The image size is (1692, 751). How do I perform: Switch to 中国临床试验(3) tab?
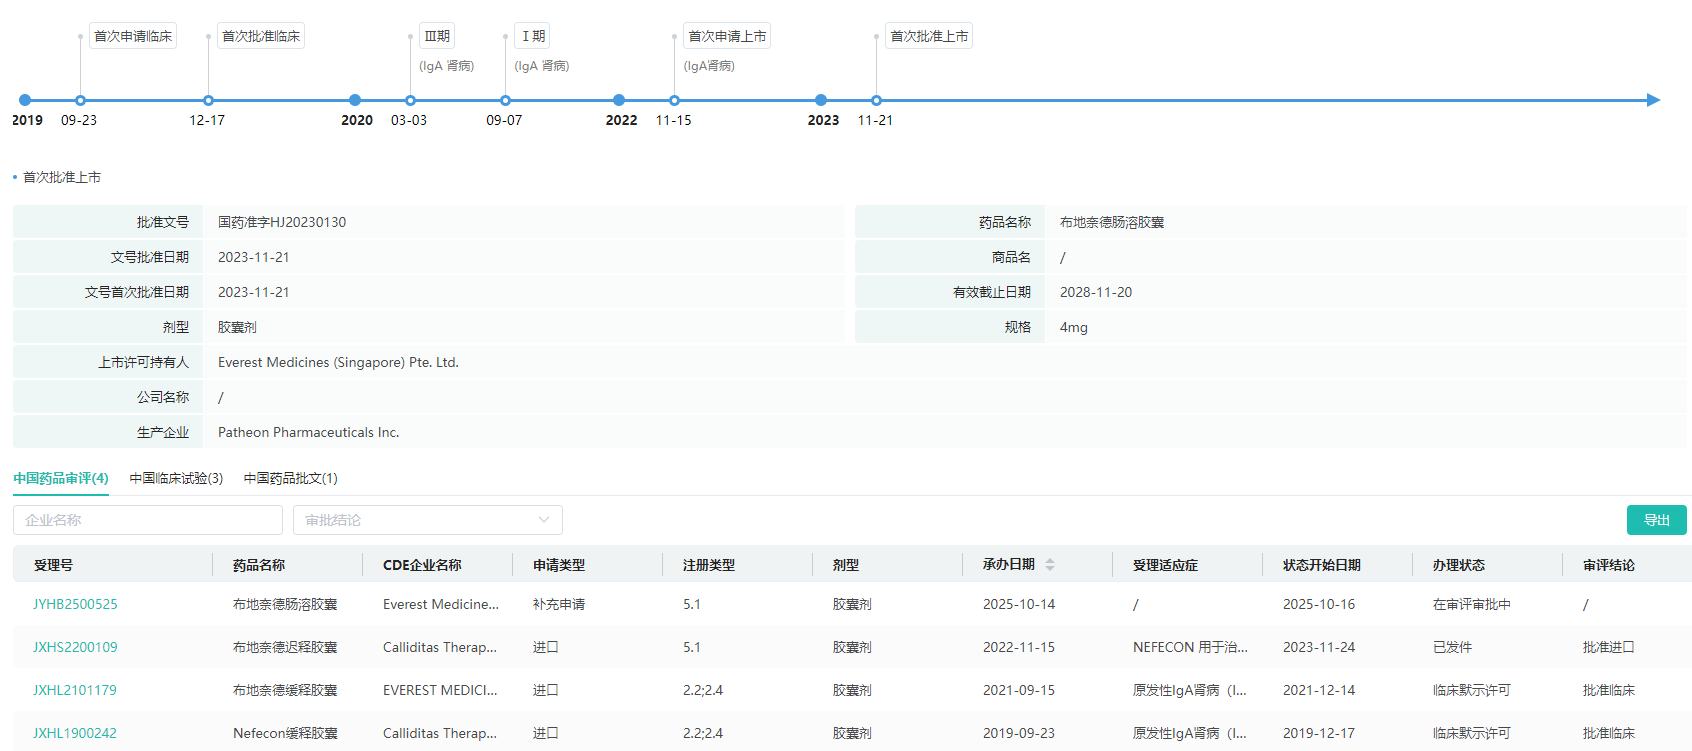[x=176, y=478]
